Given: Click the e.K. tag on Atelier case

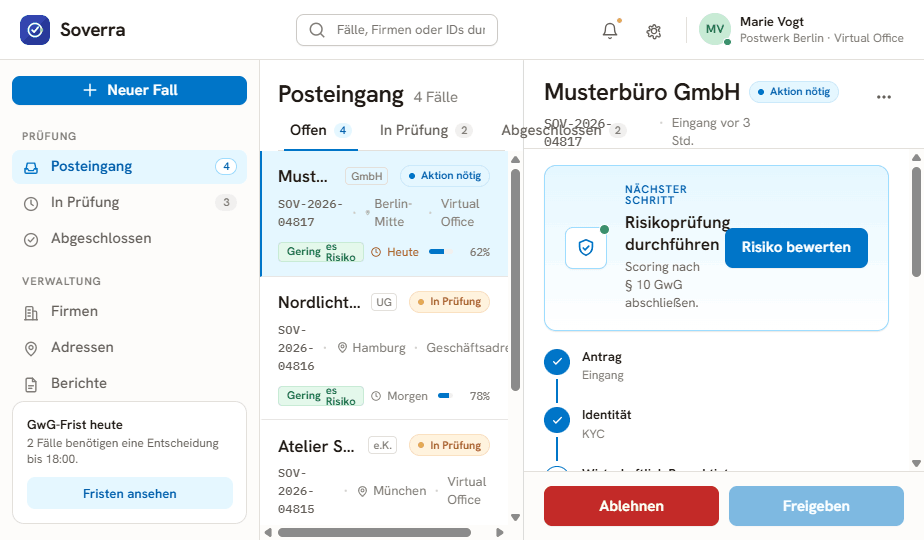Looking at the screenshot, I should tap(382, 446).
